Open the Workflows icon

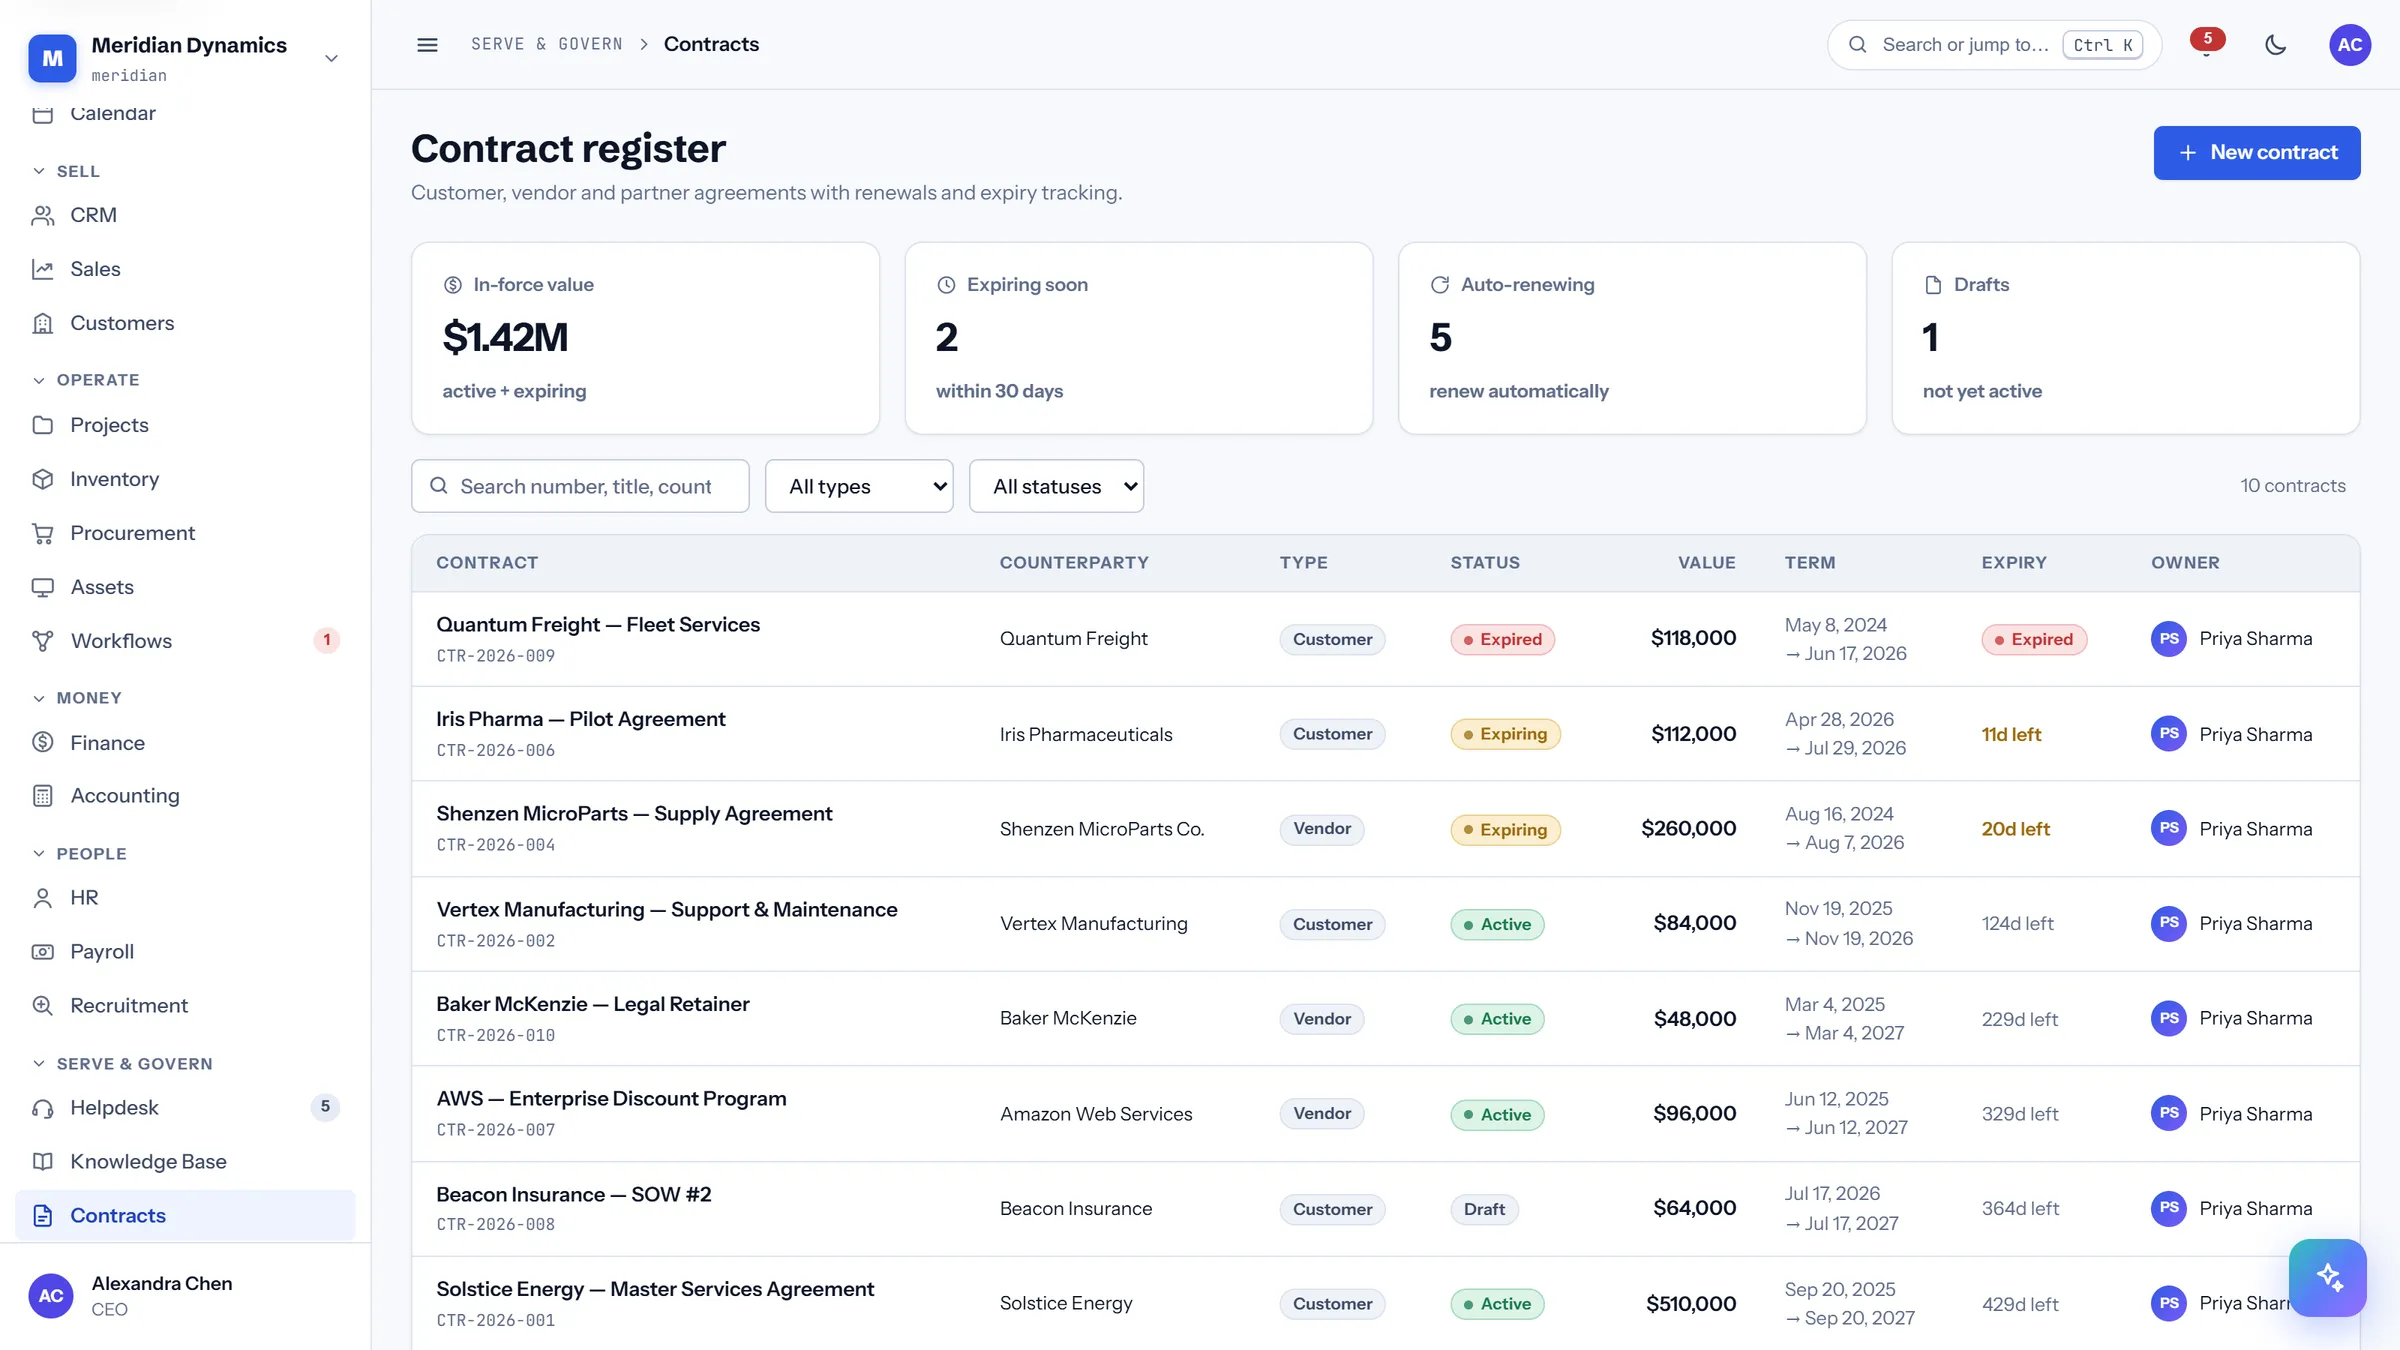(42, 641)
